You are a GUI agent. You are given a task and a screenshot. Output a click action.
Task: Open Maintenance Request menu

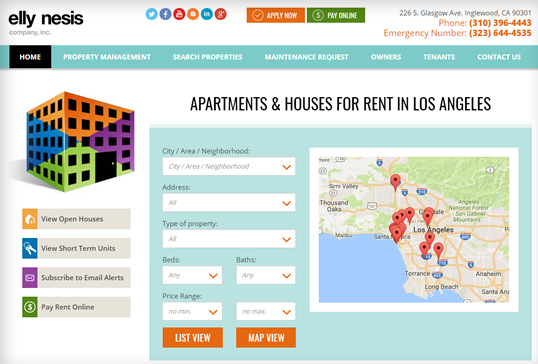(306, 57)
